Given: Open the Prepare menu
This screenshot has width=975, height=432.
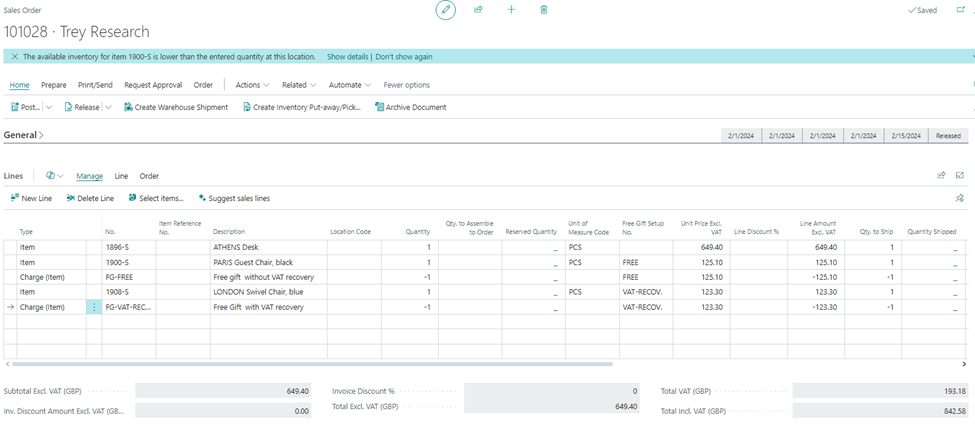Looking at the screenshot, I should pyautogui.click(x=54, y=85).
